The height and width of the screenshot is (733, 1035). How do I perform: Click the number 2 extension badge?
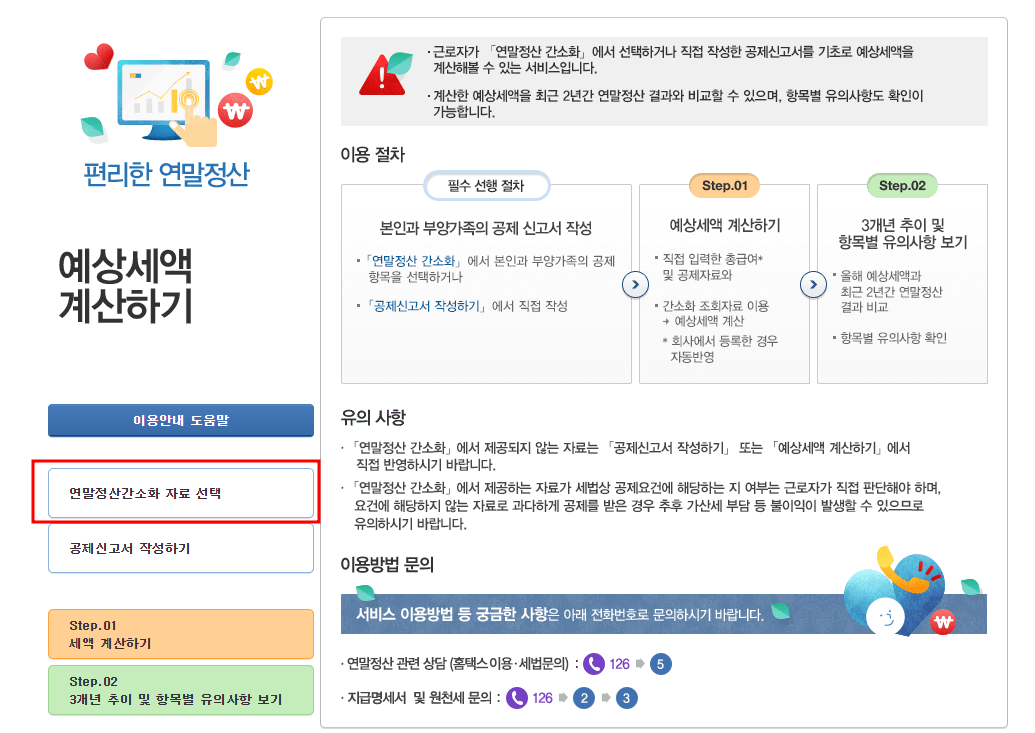(585, 697)
